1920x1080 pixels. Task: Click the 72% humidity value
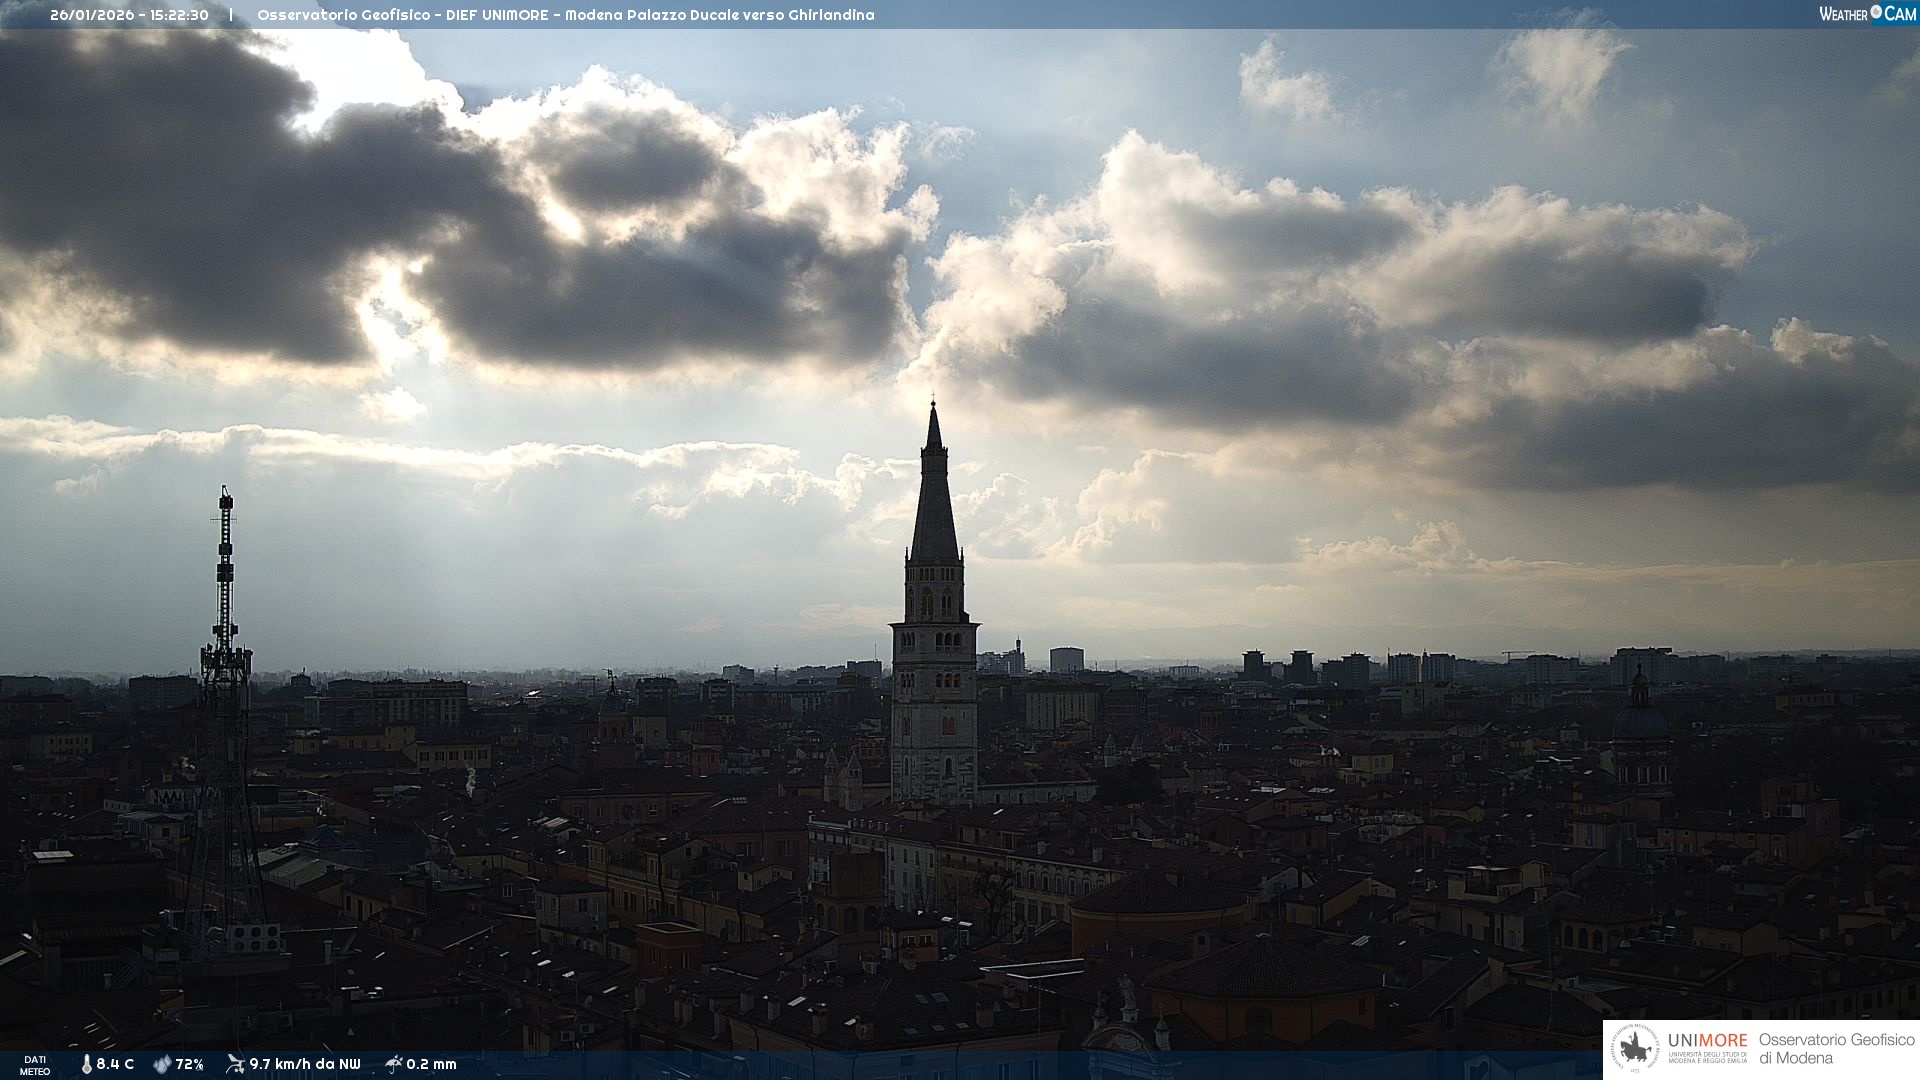pos(189,1064)
